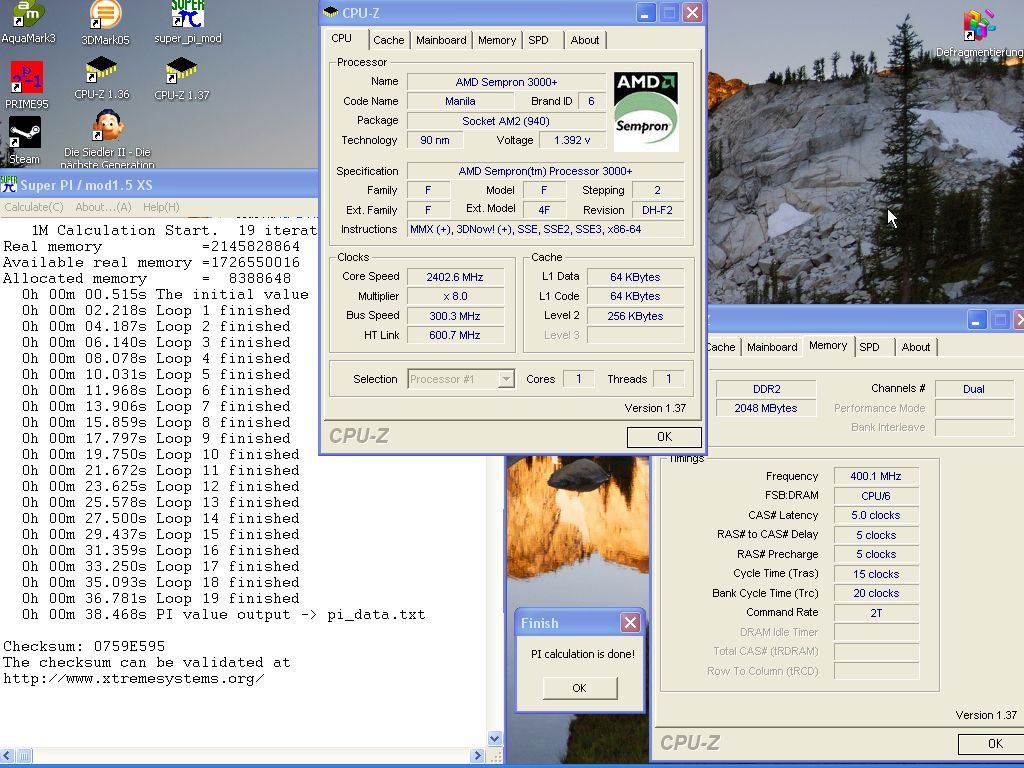Screen dimensions: 1024x768
Task: Click the Super PI horizontal scroll right arrow
Action: (x=477, y=756)
